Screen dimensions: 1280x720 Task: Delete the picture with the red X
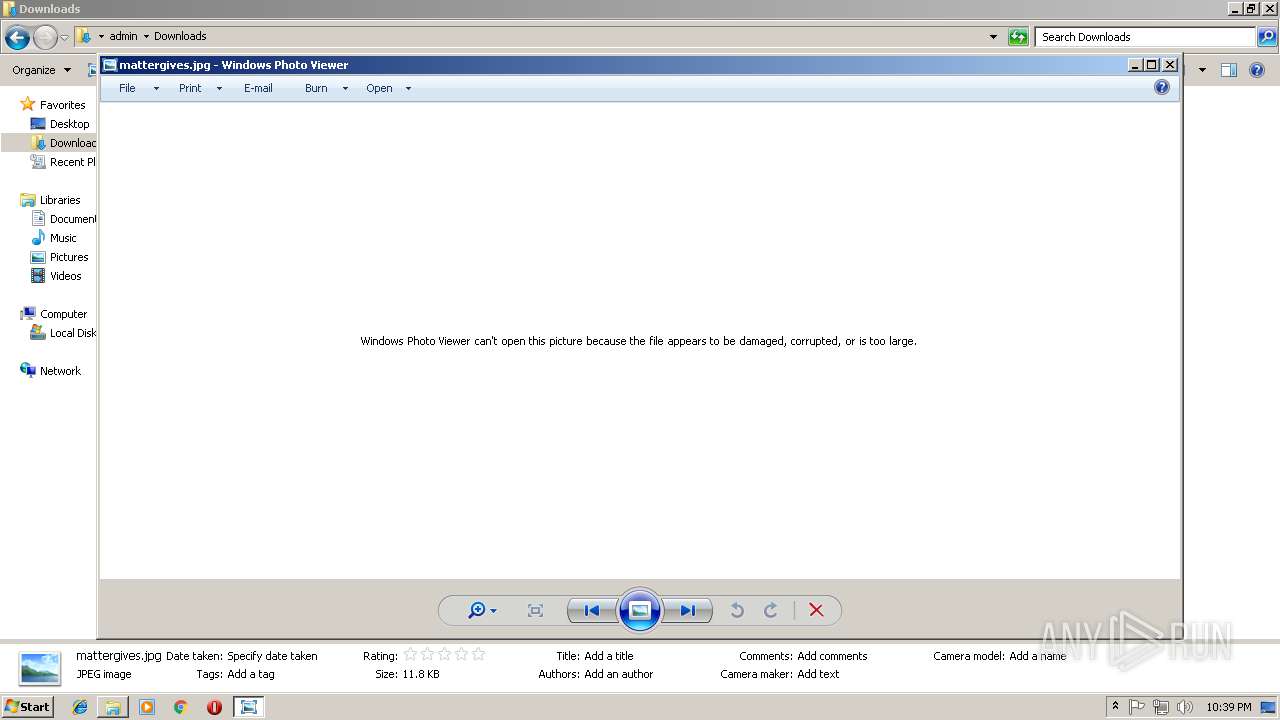point(816,610)
